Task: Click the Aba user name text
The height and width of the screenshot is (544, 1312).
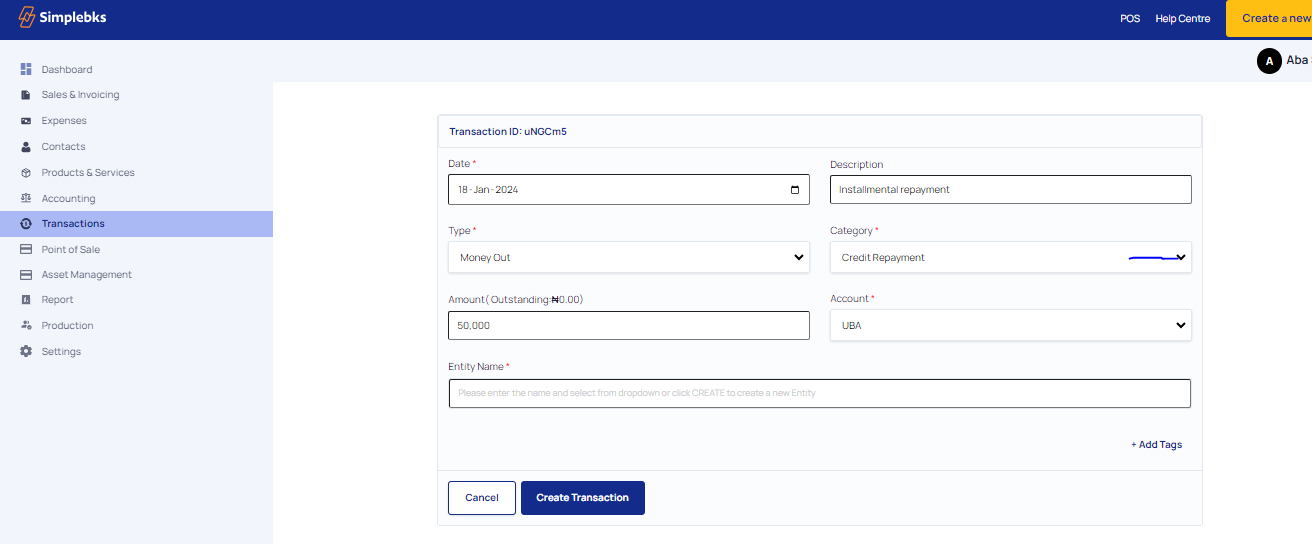Action: point(1298,60)
